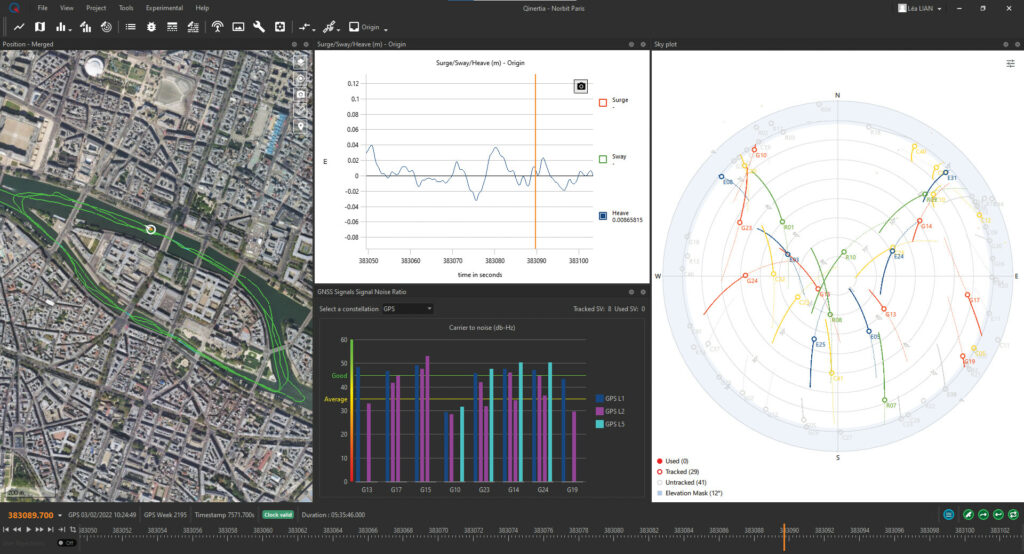
Task: Click the location pin icon on the map
Action: click(300, 125)
